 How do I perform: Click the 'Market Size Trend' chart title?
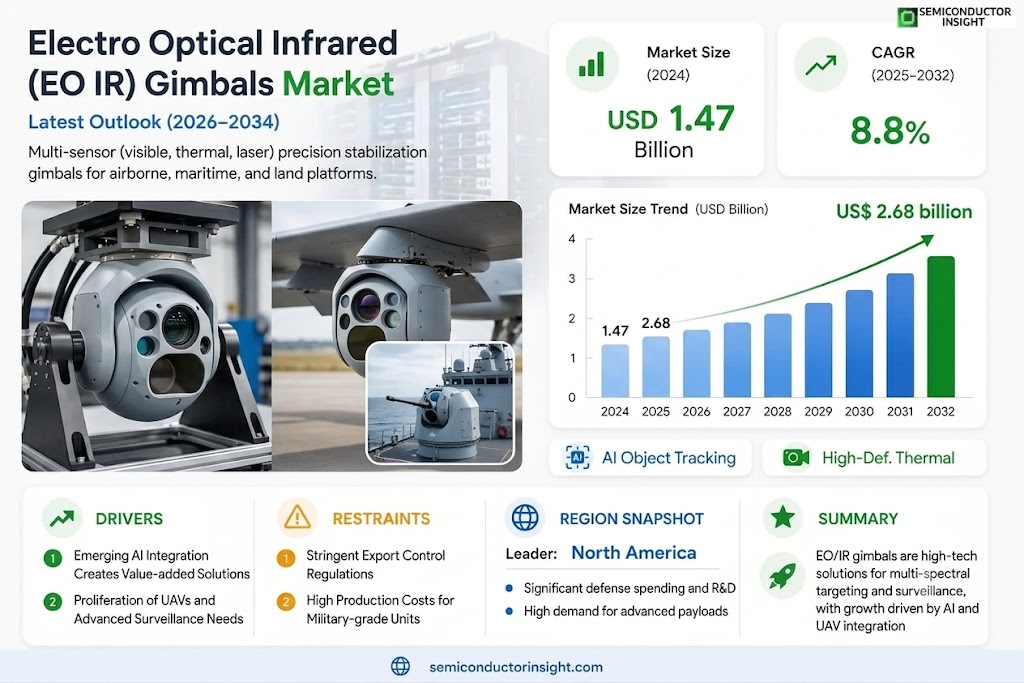point(628,209)
